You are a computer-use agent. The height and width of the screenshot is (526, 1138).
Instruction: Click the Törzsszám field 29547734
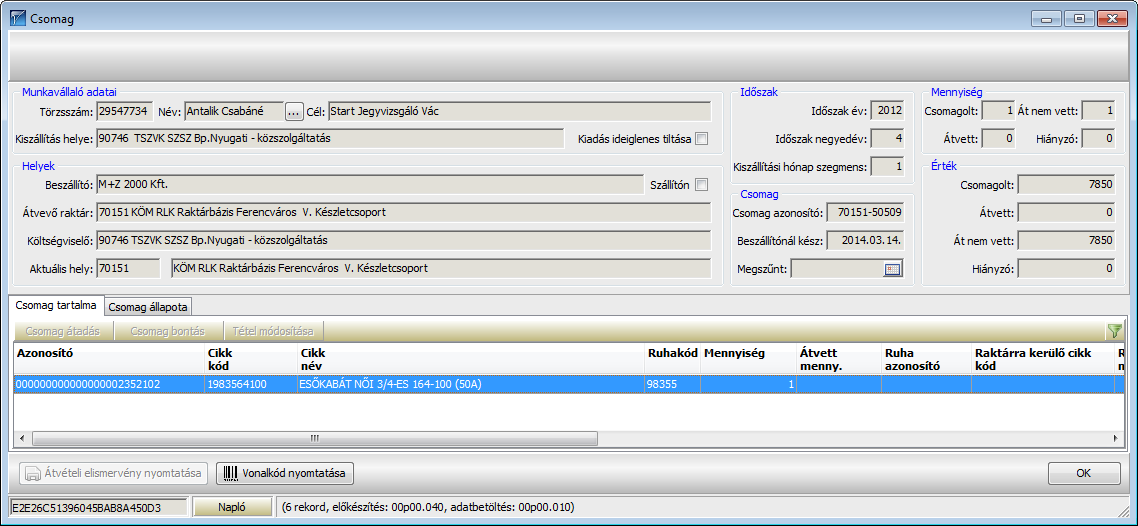click(124, 112)
